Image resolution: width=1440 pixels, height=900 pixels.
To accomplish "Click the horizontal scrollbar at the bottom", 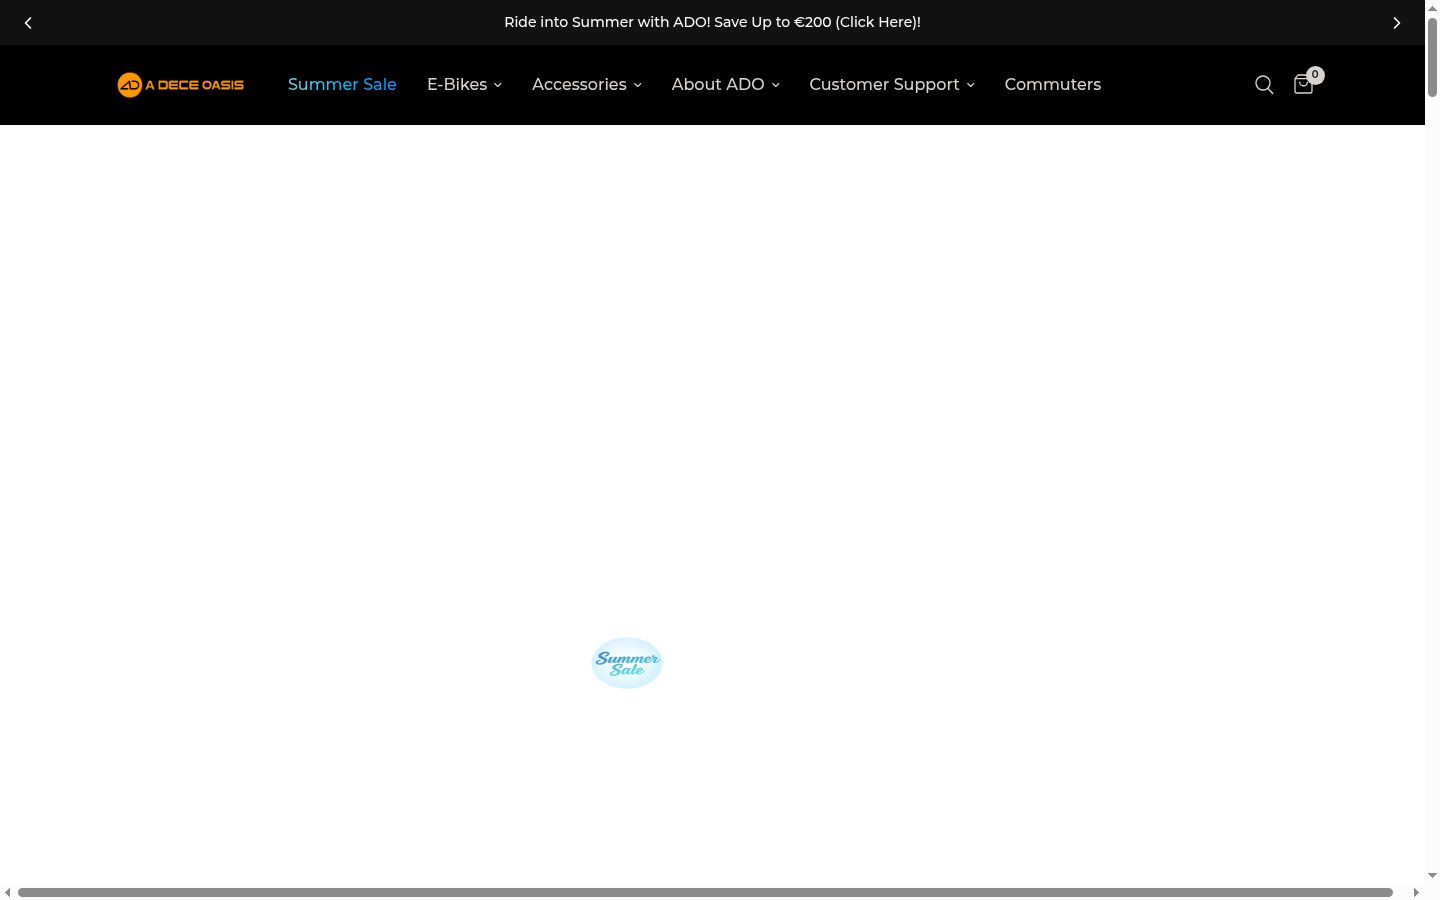I will (x=705, y=892).
